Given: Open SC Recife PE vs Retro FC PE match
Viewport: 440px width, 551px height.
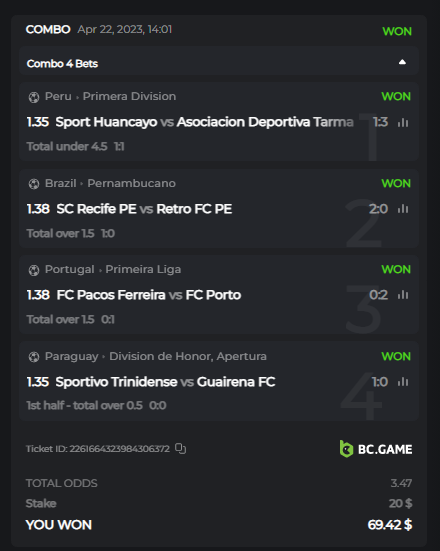Looking at the screenshot, I should (x=144, y=209).
